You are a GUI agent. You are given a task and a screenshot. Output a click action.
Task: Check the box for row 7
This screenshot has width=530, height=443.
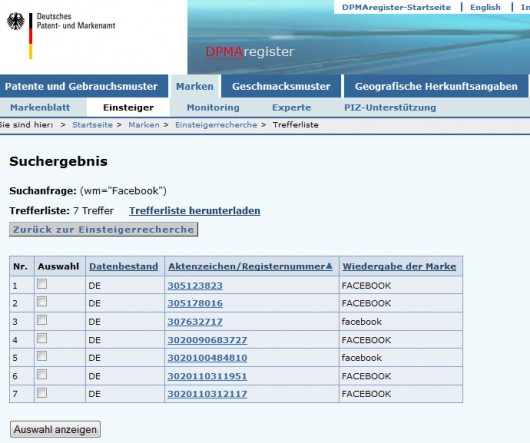click(42, 393)
